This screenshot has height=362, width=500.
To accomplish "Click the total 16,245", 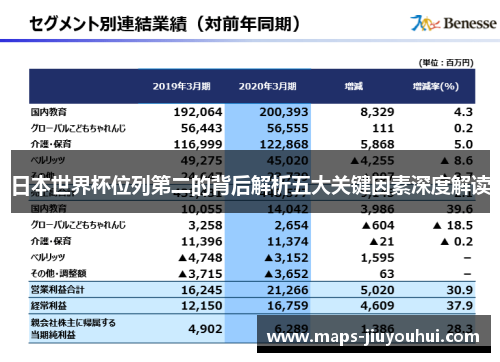I will (202, 290).
